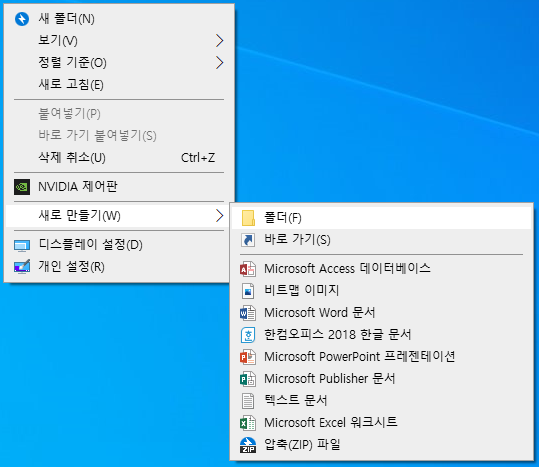This screenshot has width=539, height=467.
Task: Click the Microsoft Access database icon
Action: [x=248, y=269]
